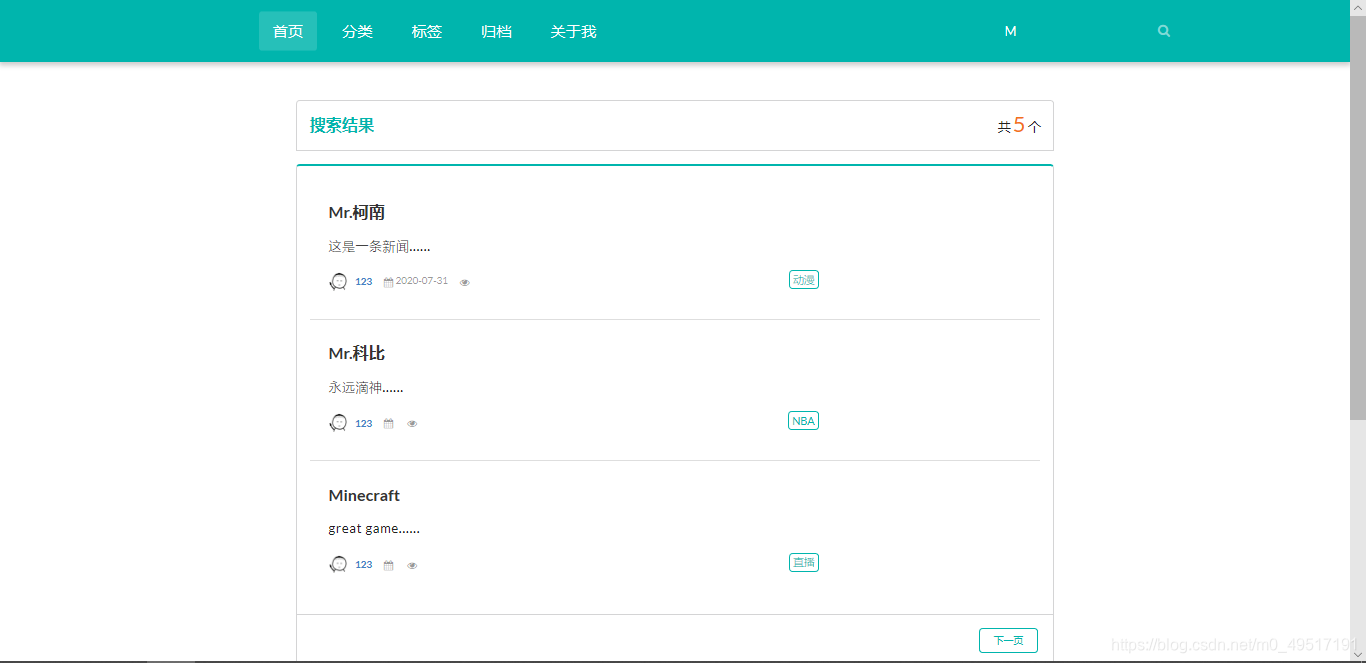1366x663 pixels.
Task: Open the 关于我 nav item
Action: tap(573, 31)
